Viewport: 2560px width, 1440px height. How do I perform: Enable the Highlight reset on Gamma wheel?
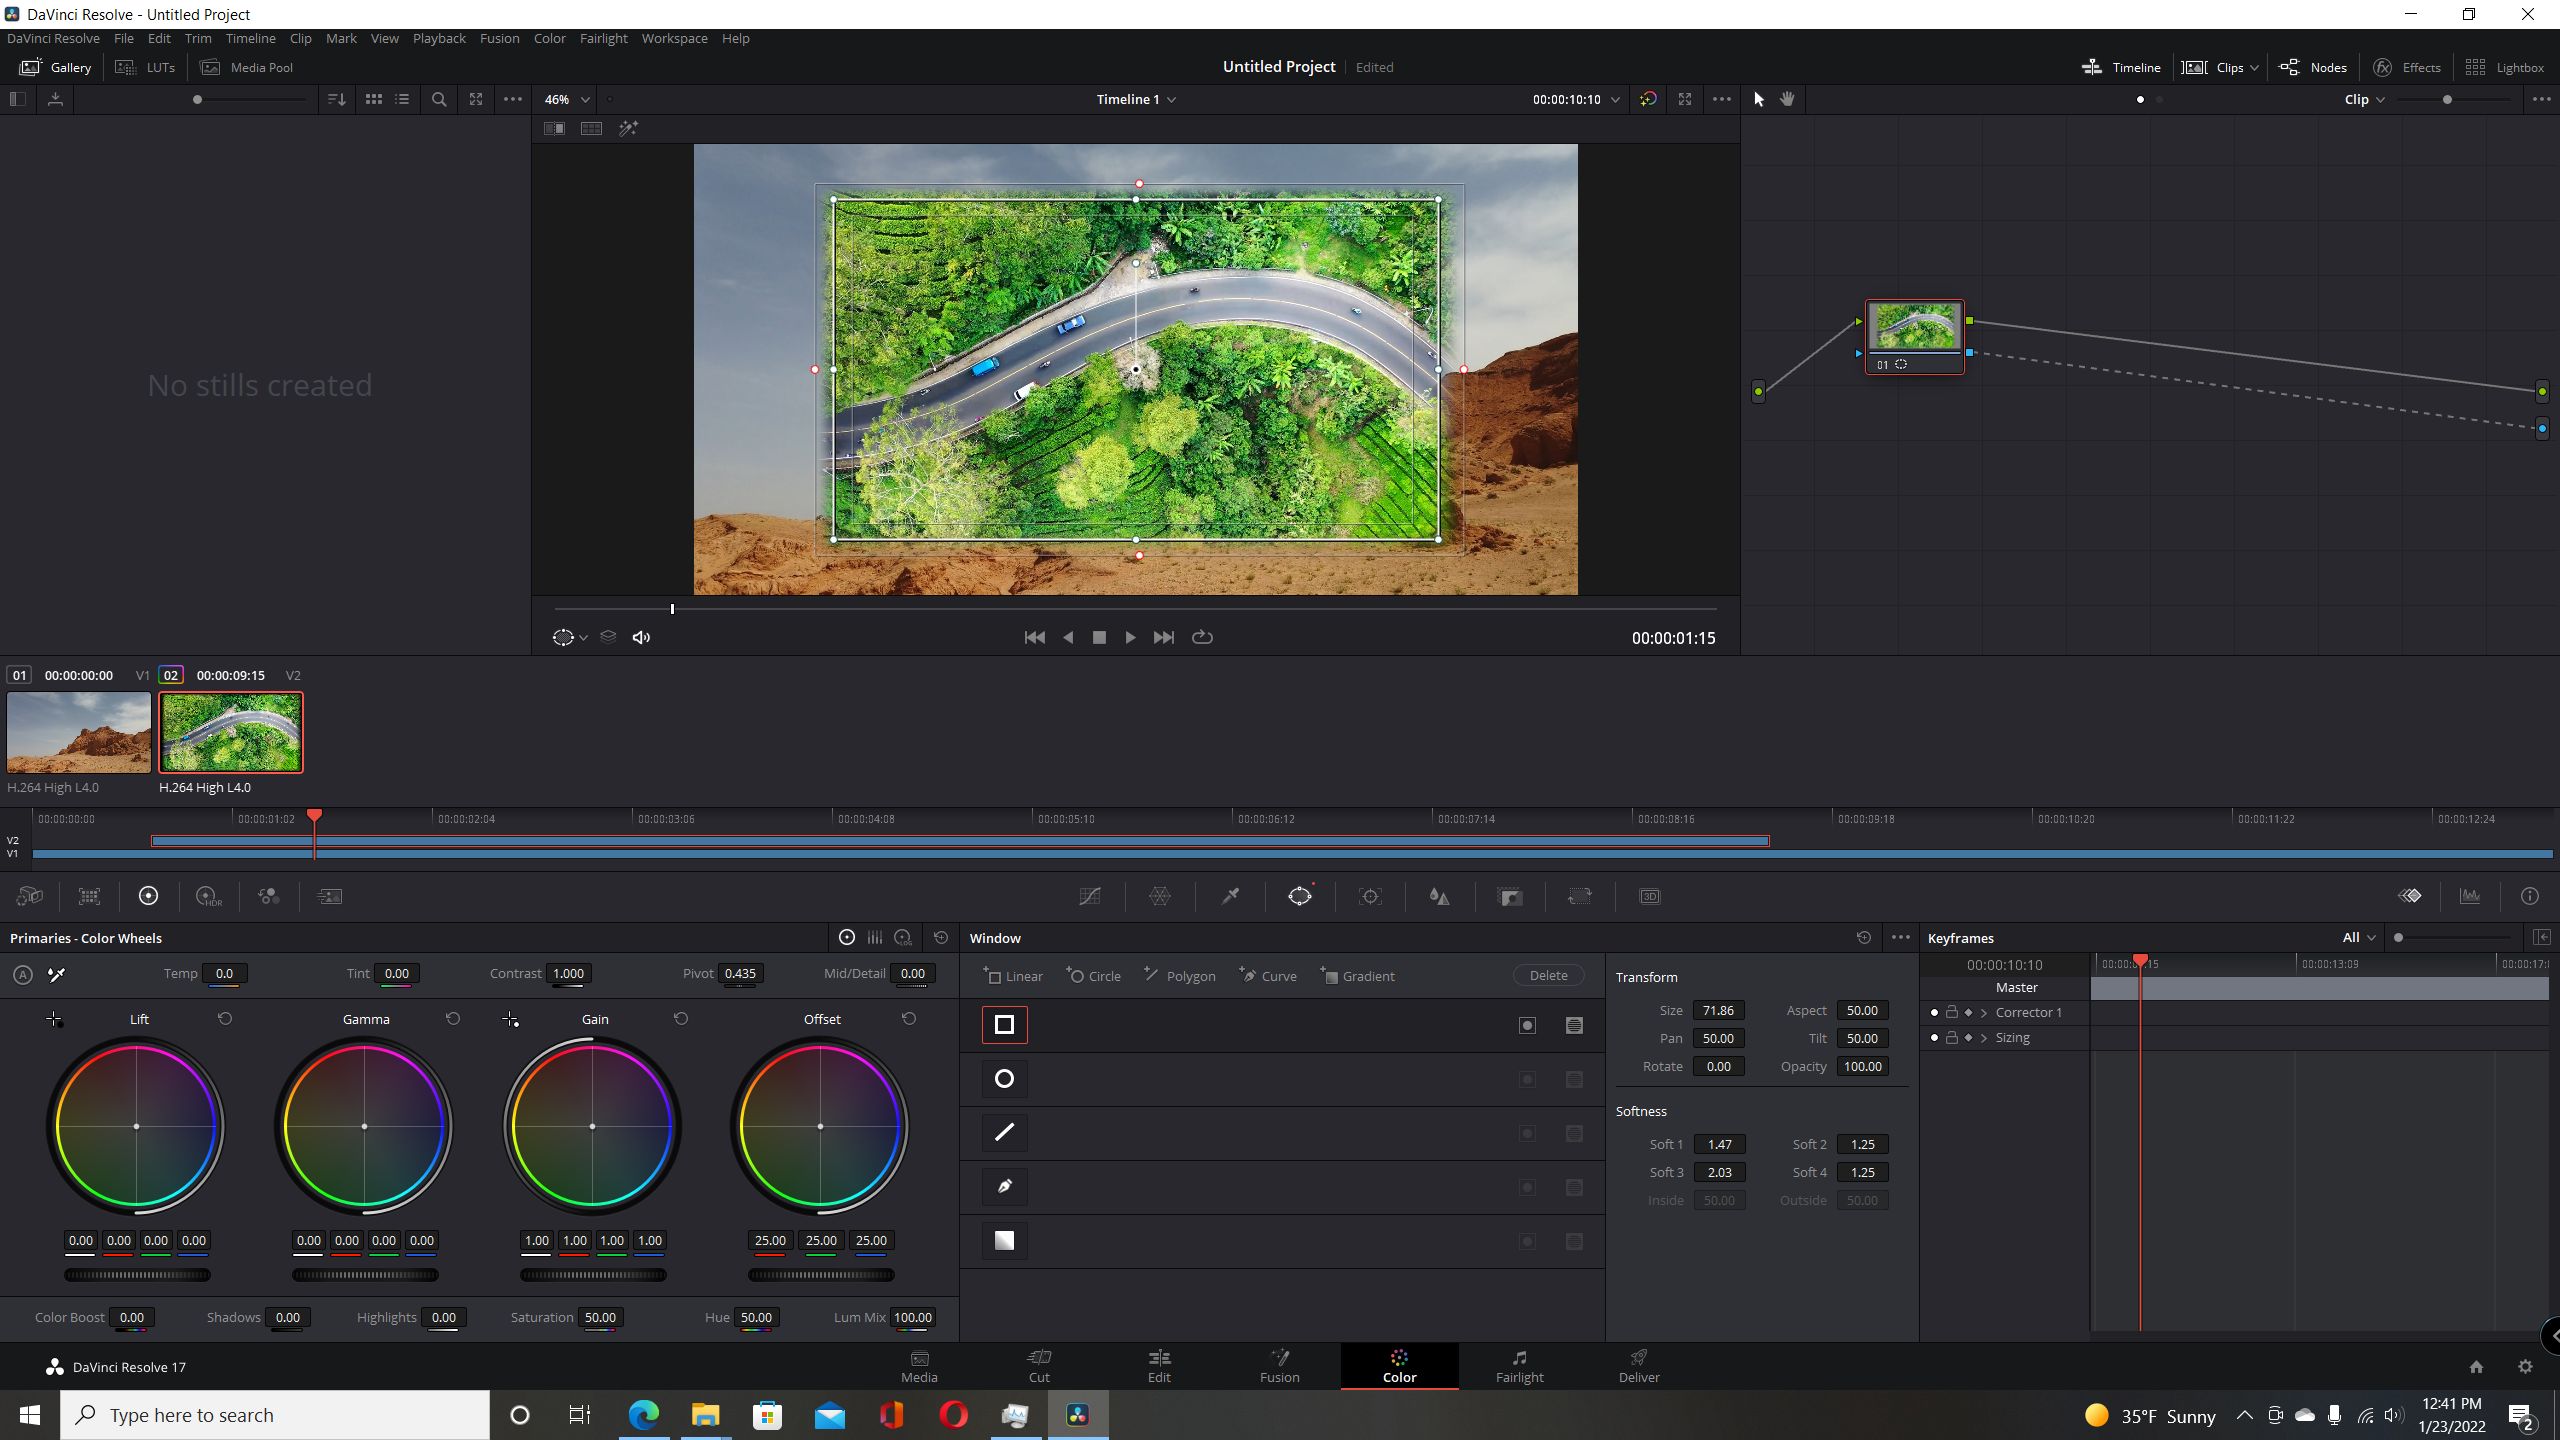pos(452,1020)
